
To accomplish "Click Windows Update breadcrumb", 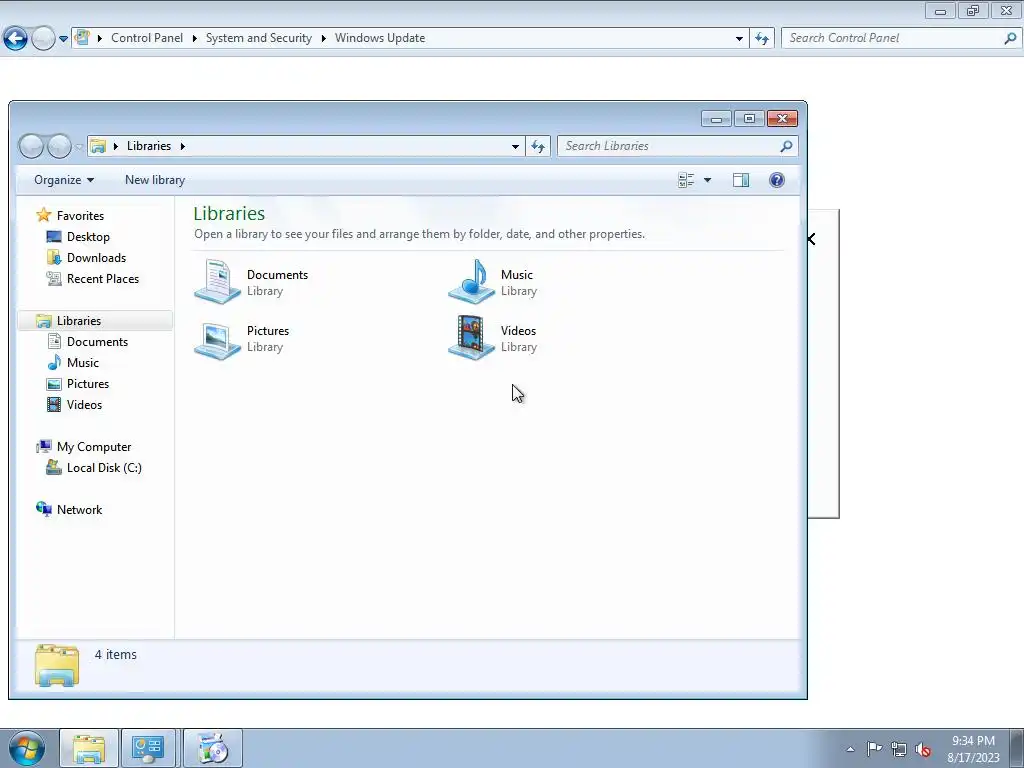I will coord(380,38).
